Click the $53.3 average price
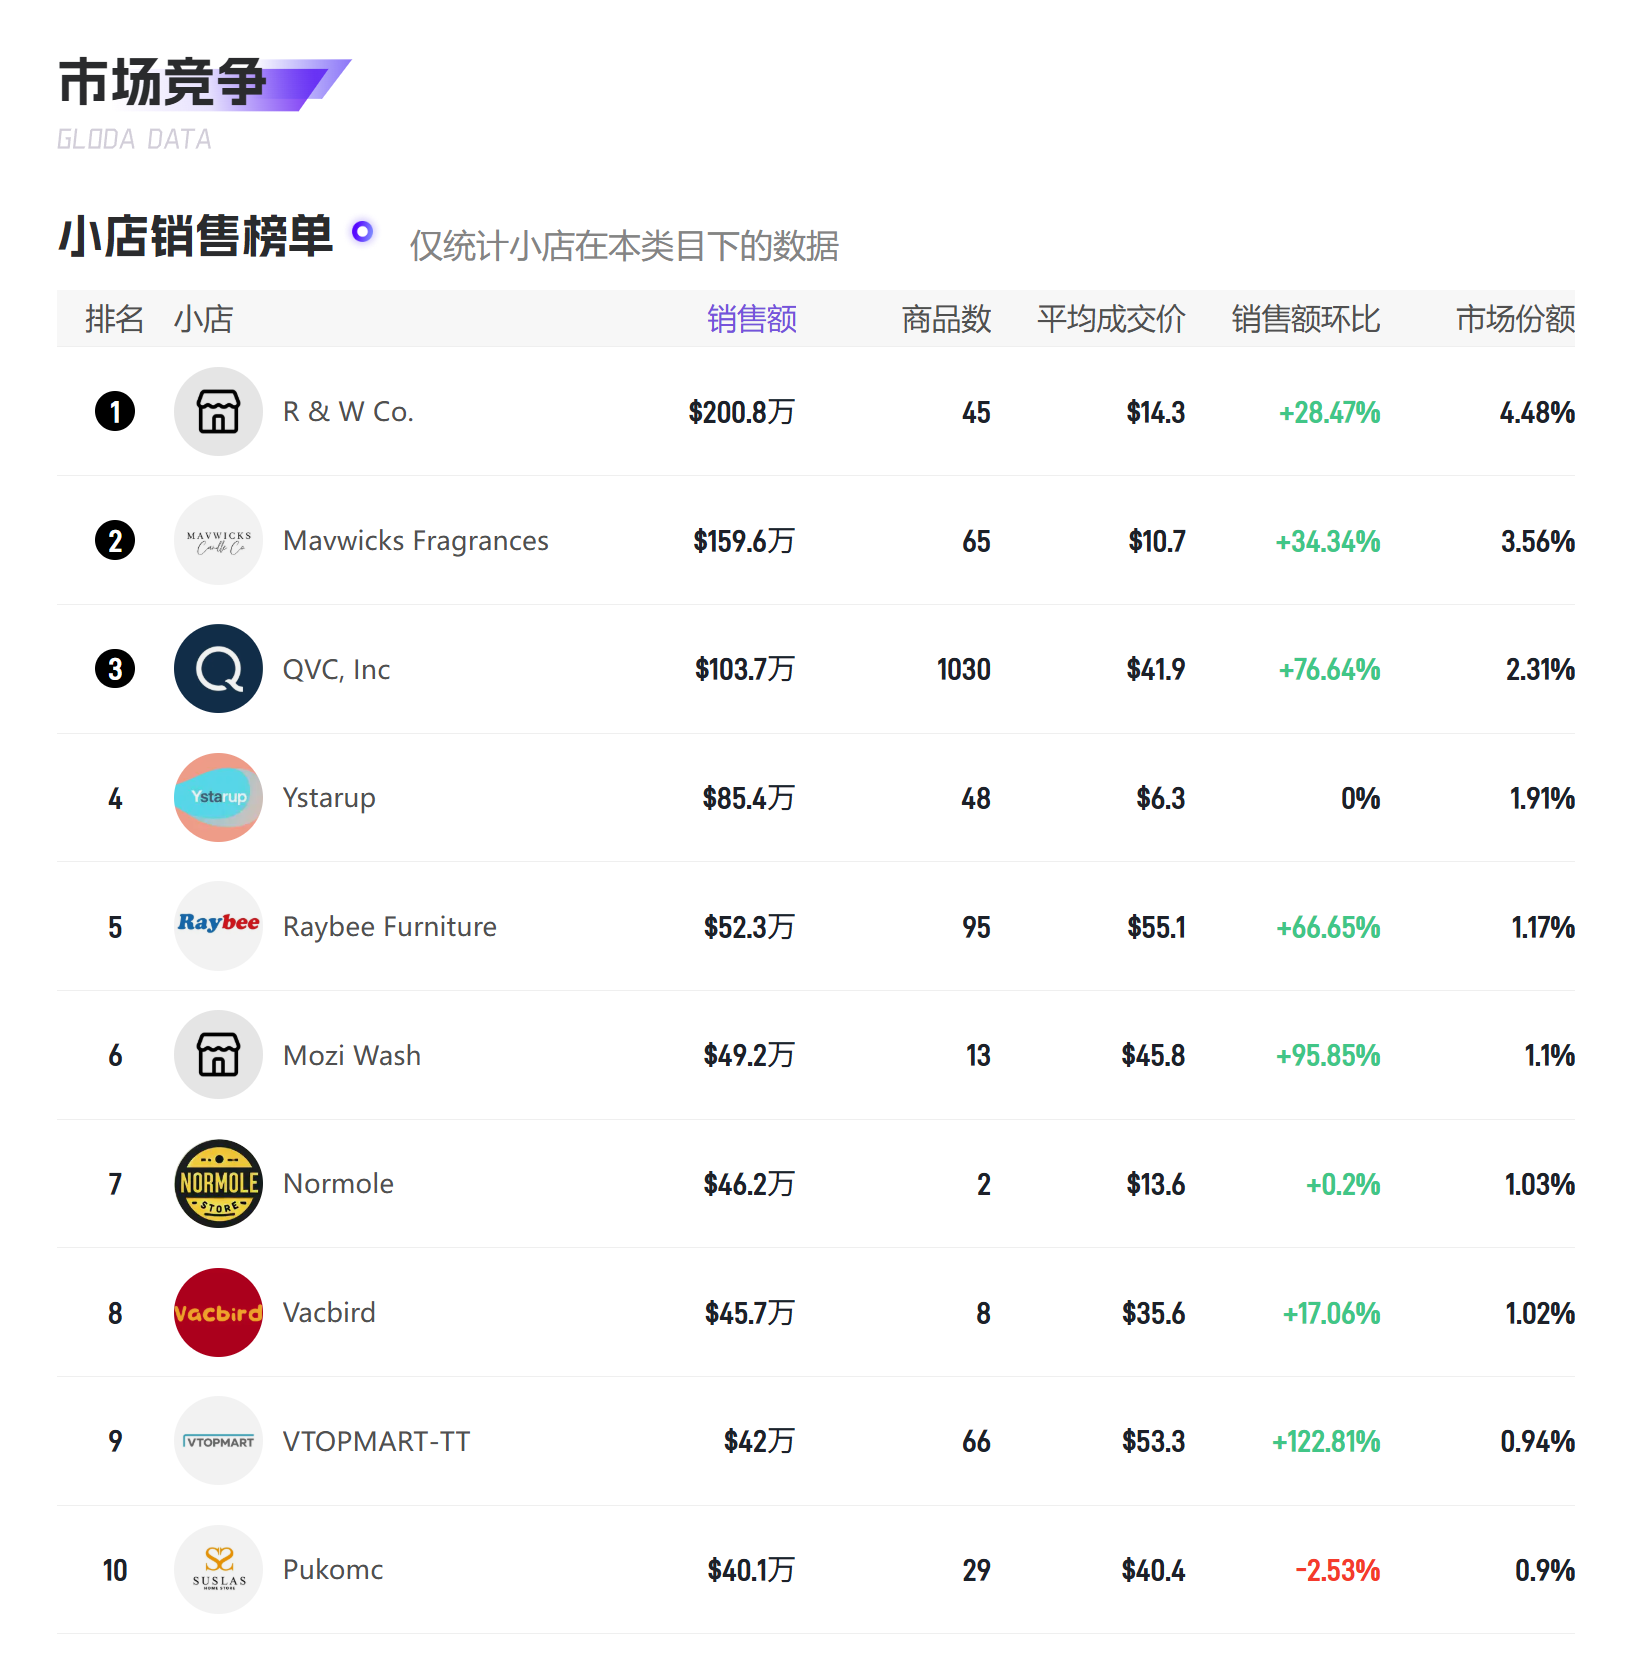1632x1672 pixels. (1154, 1441)
